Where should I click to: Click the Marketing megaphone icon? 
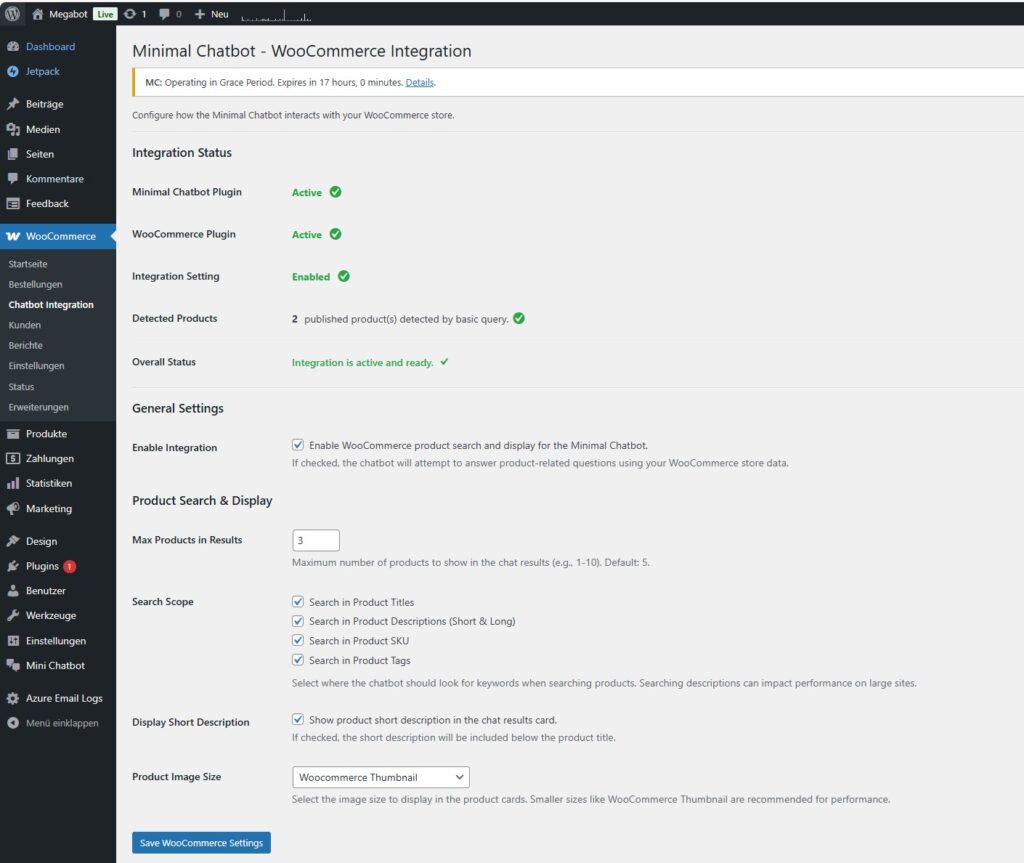click(x=13, y=508)
